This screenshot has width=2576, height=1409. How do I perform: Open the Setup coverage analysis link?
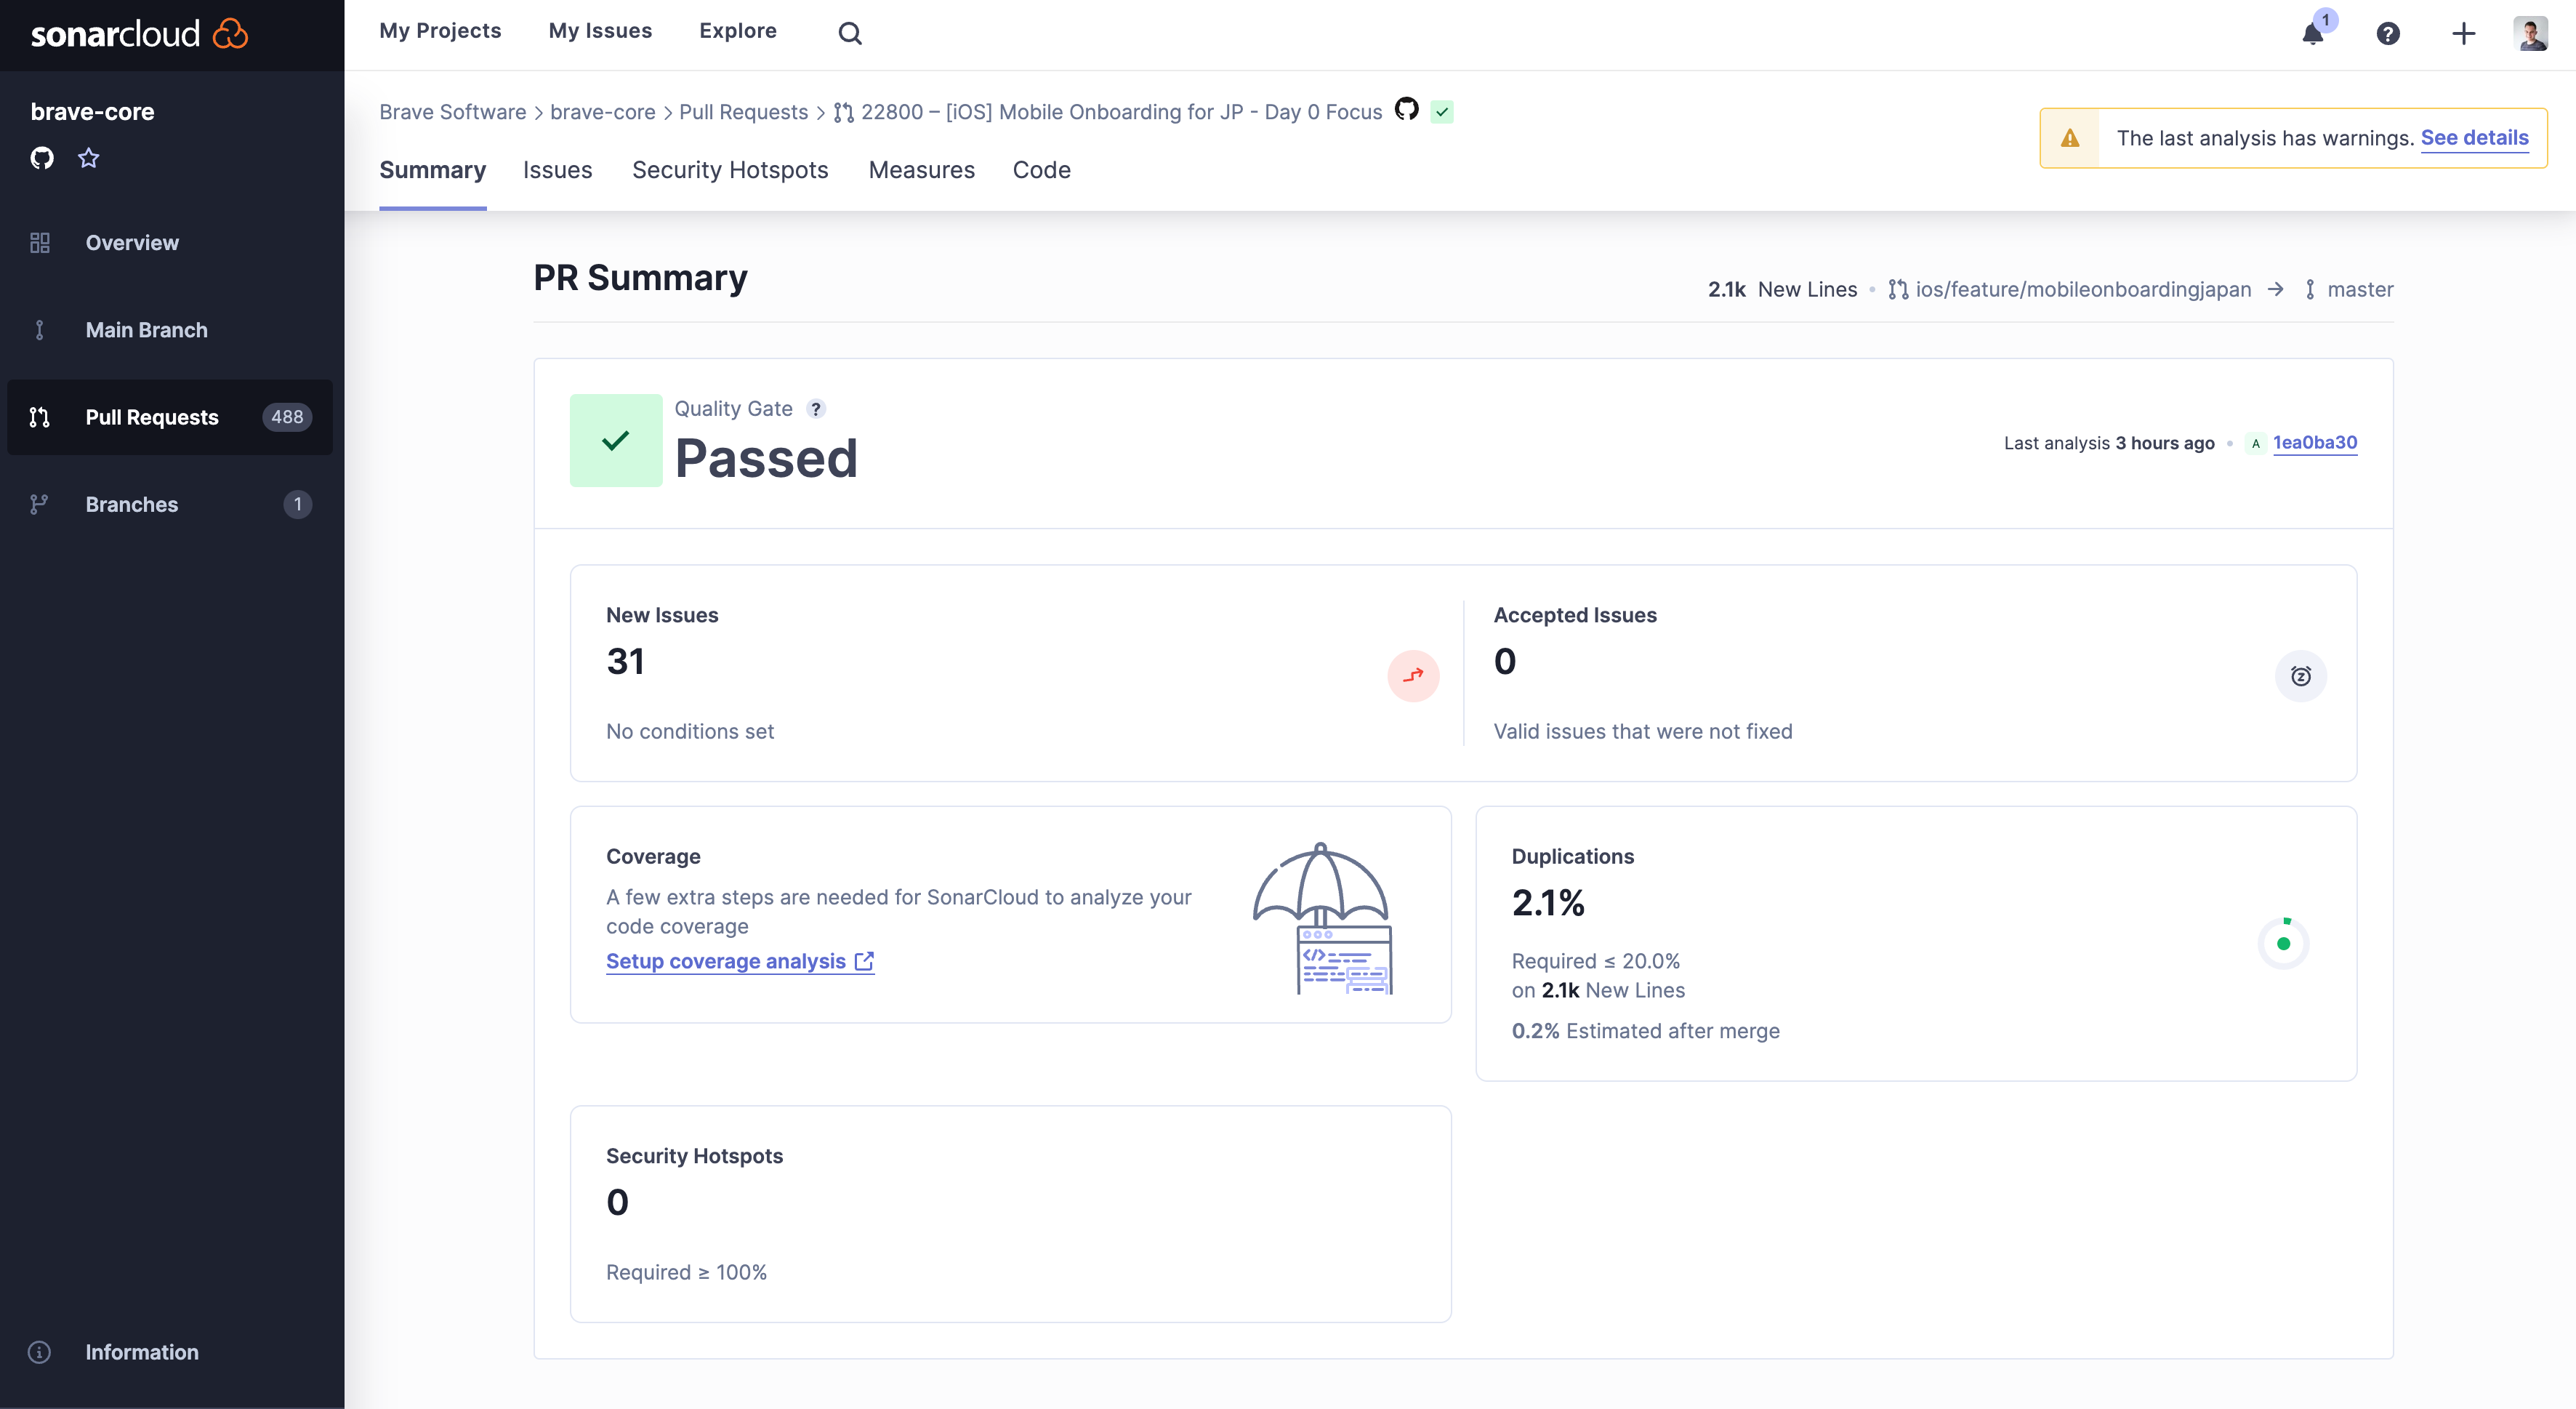(x=727, y=961)
